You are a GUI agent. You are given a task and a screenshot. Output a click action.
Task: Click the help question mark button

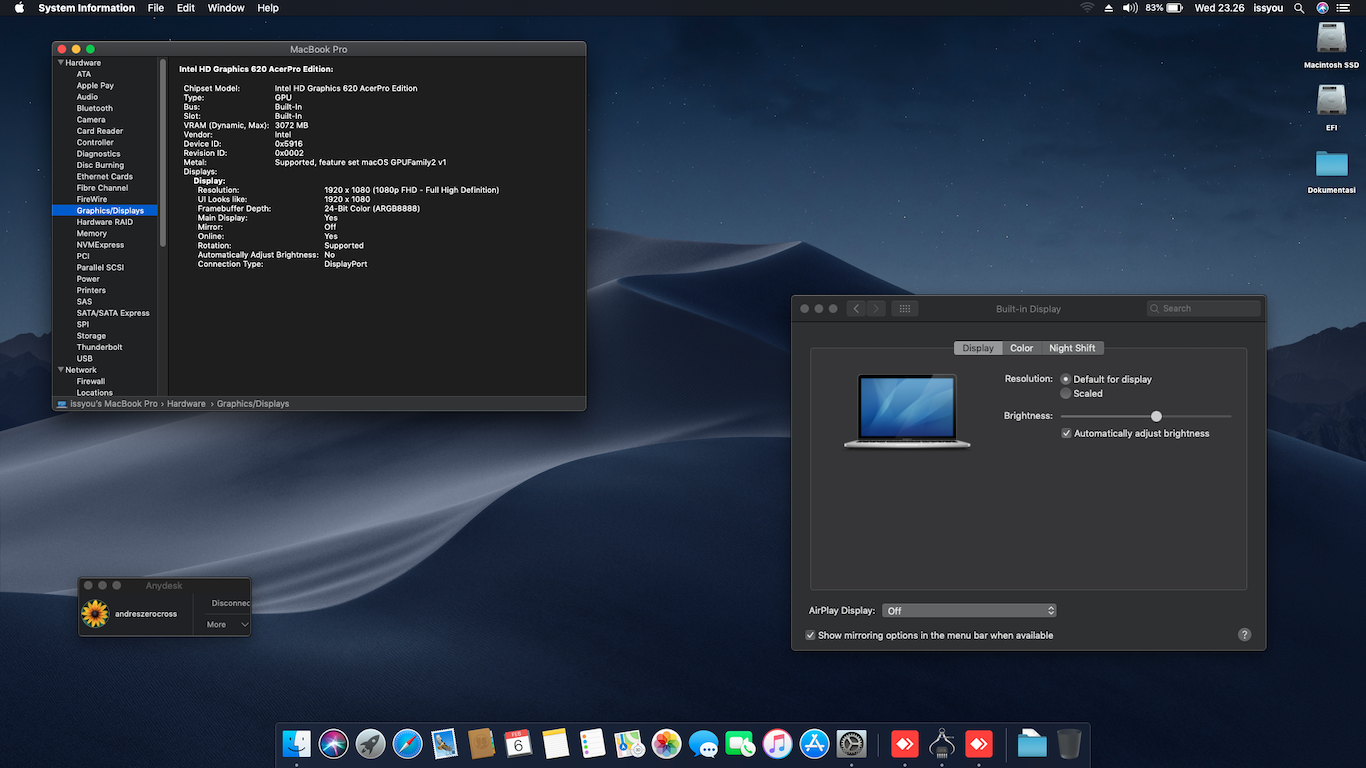(1245, 635)
